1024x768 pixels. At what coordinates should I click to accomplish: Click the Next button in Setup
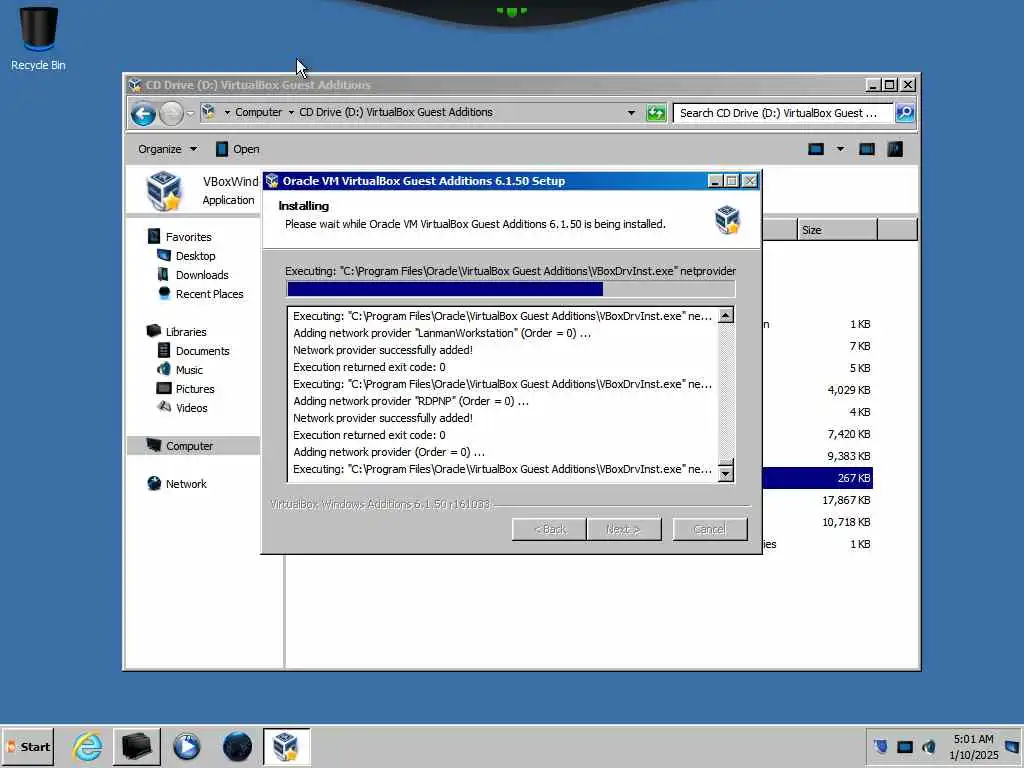point(624,529)
